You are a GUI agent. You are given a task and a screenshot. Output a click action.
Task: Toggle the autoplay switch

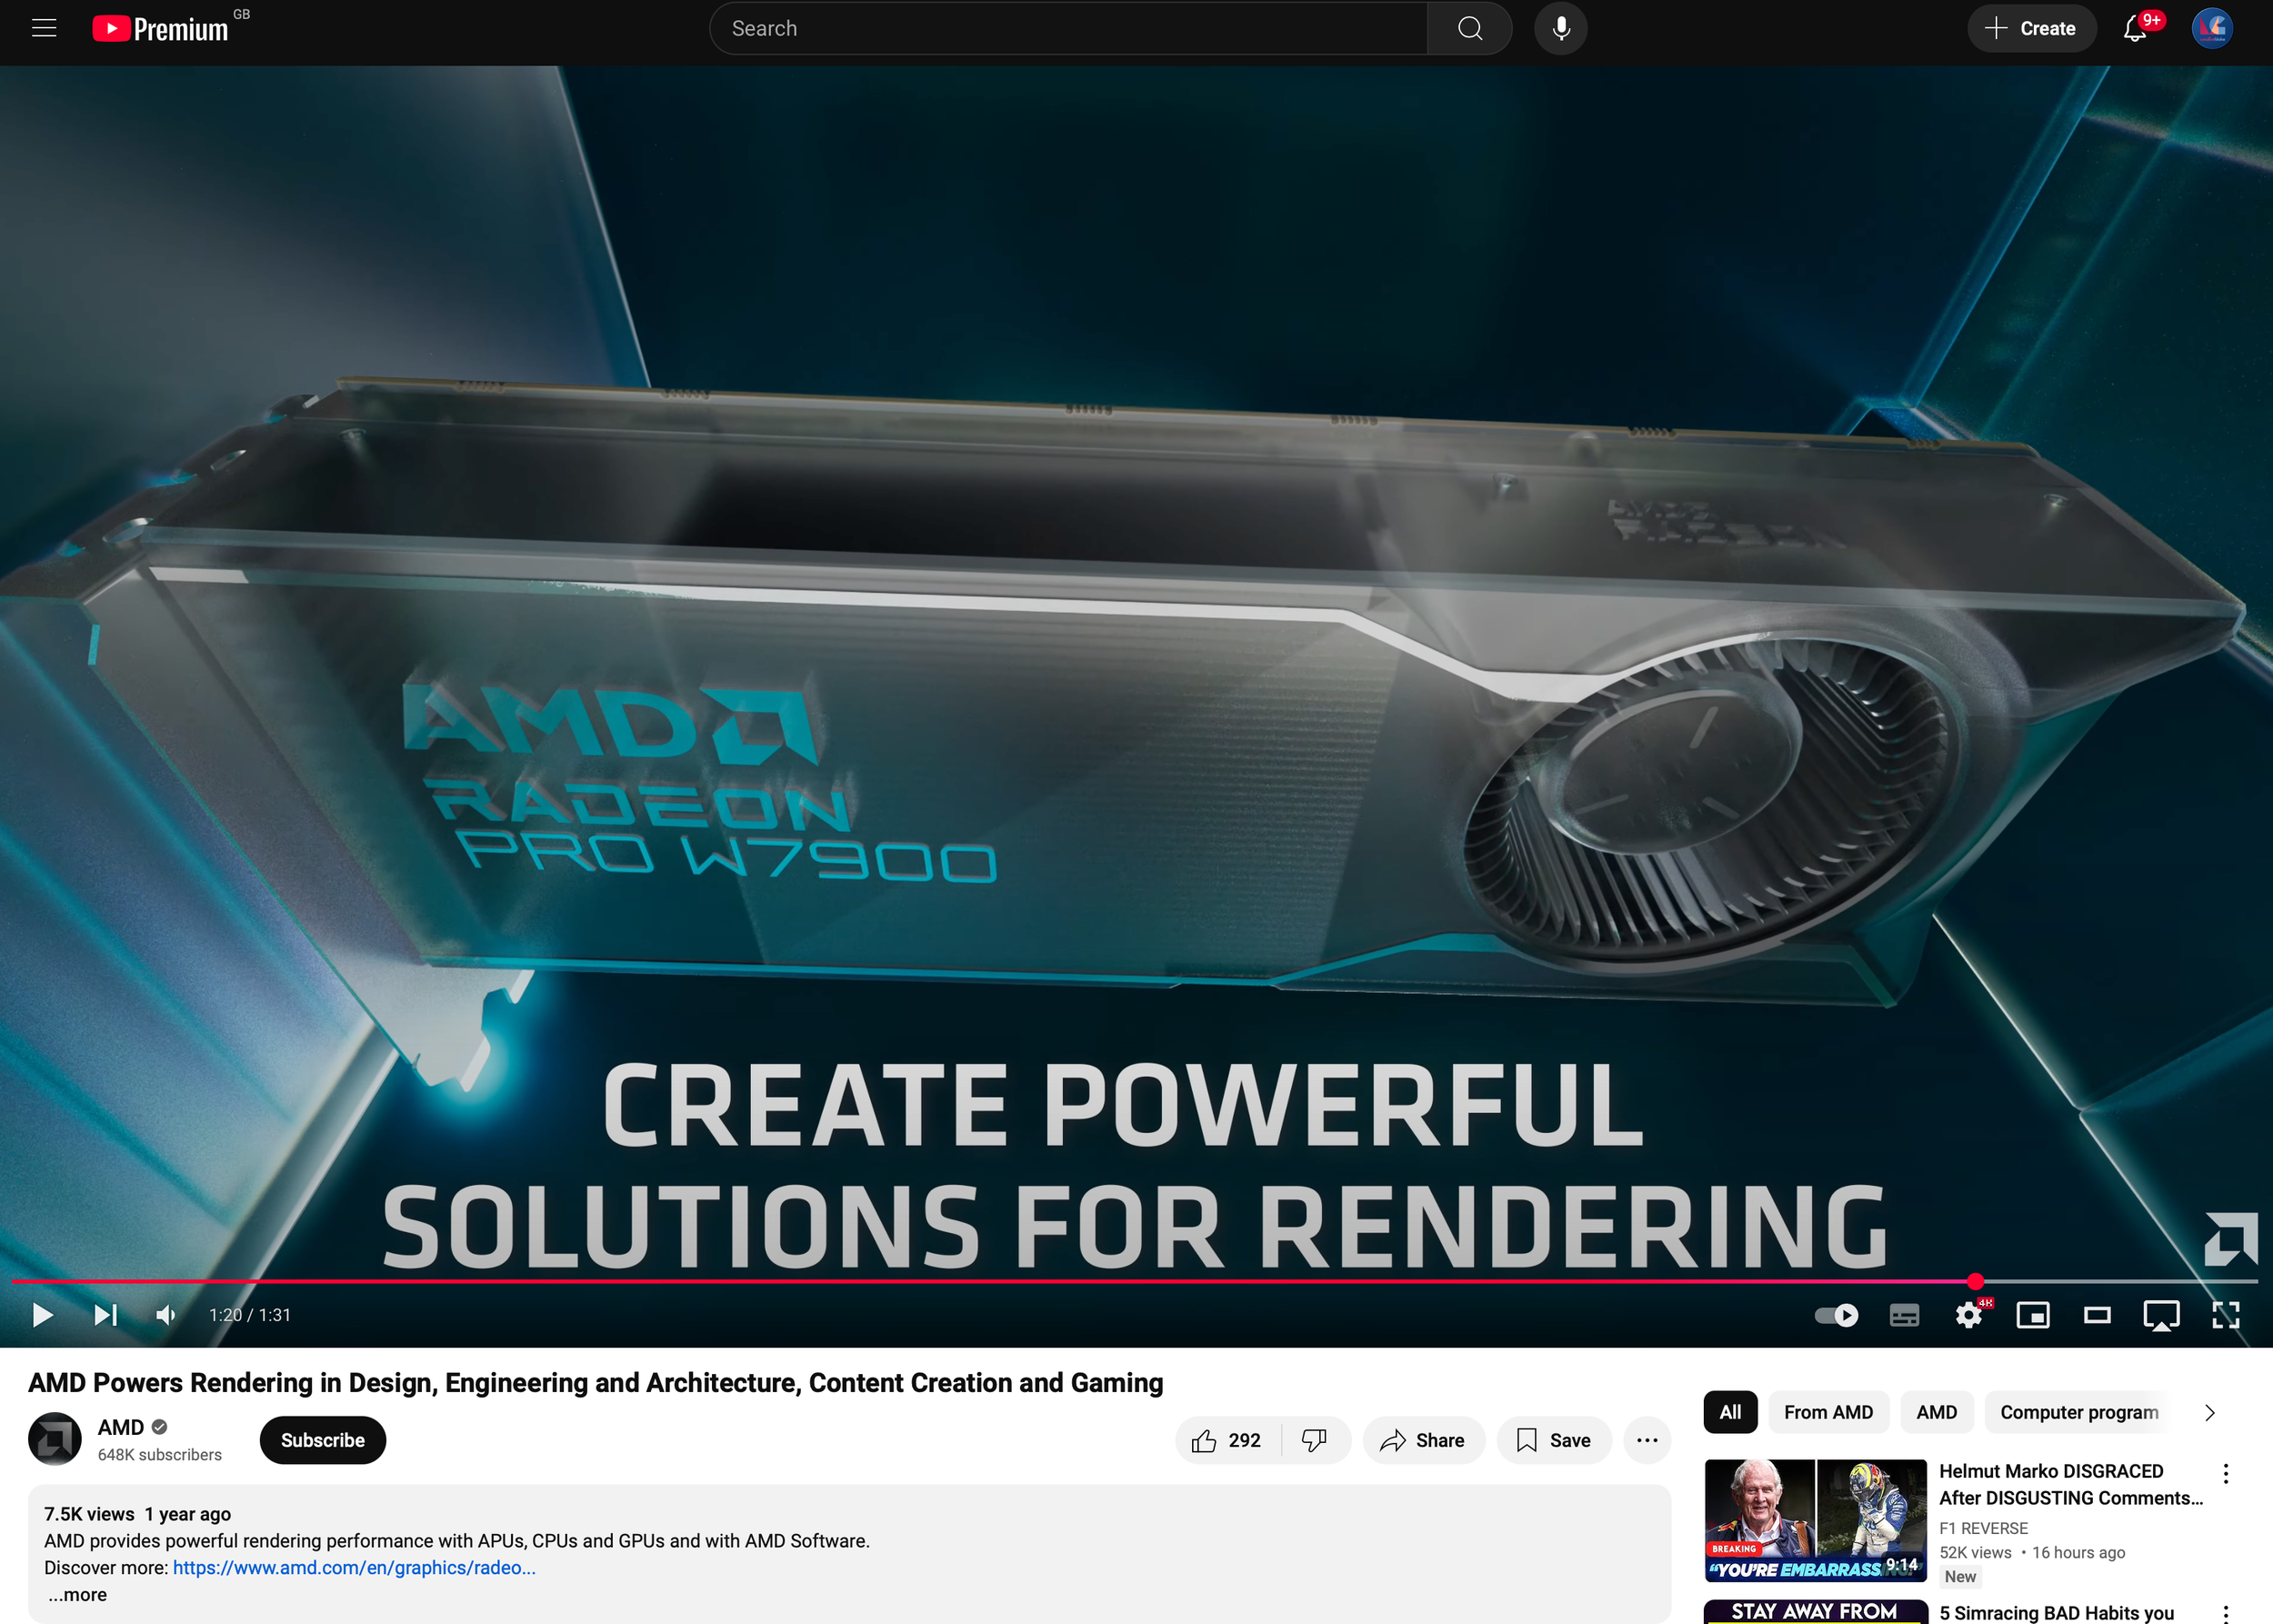coord(1836,1315)
